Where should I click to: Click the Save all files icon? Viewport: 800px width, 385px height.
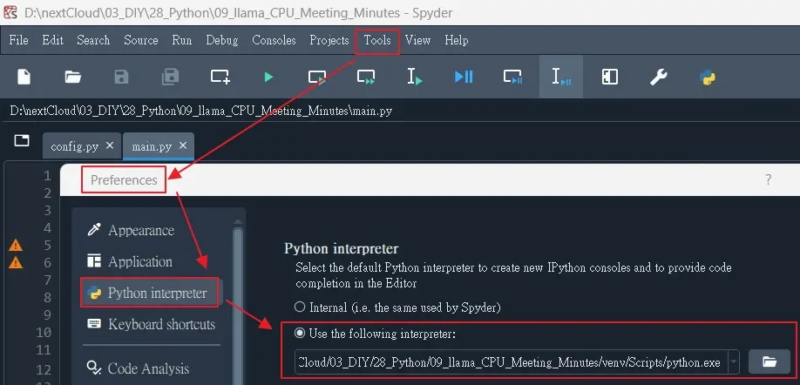click(170, 77)
